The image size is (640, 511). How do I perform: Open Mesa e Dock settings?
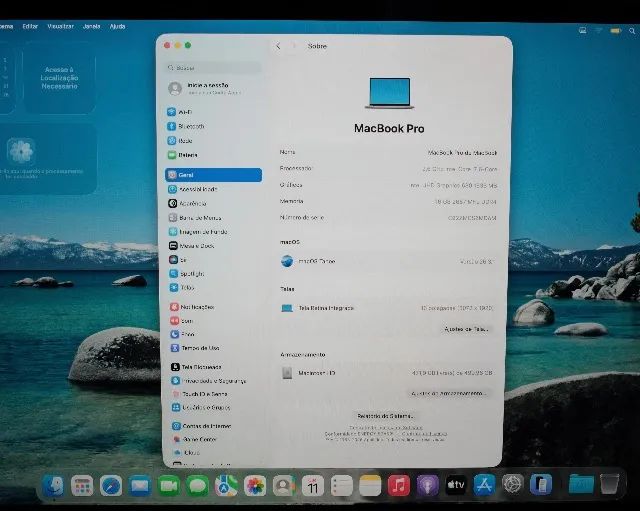tap(191, 246)
